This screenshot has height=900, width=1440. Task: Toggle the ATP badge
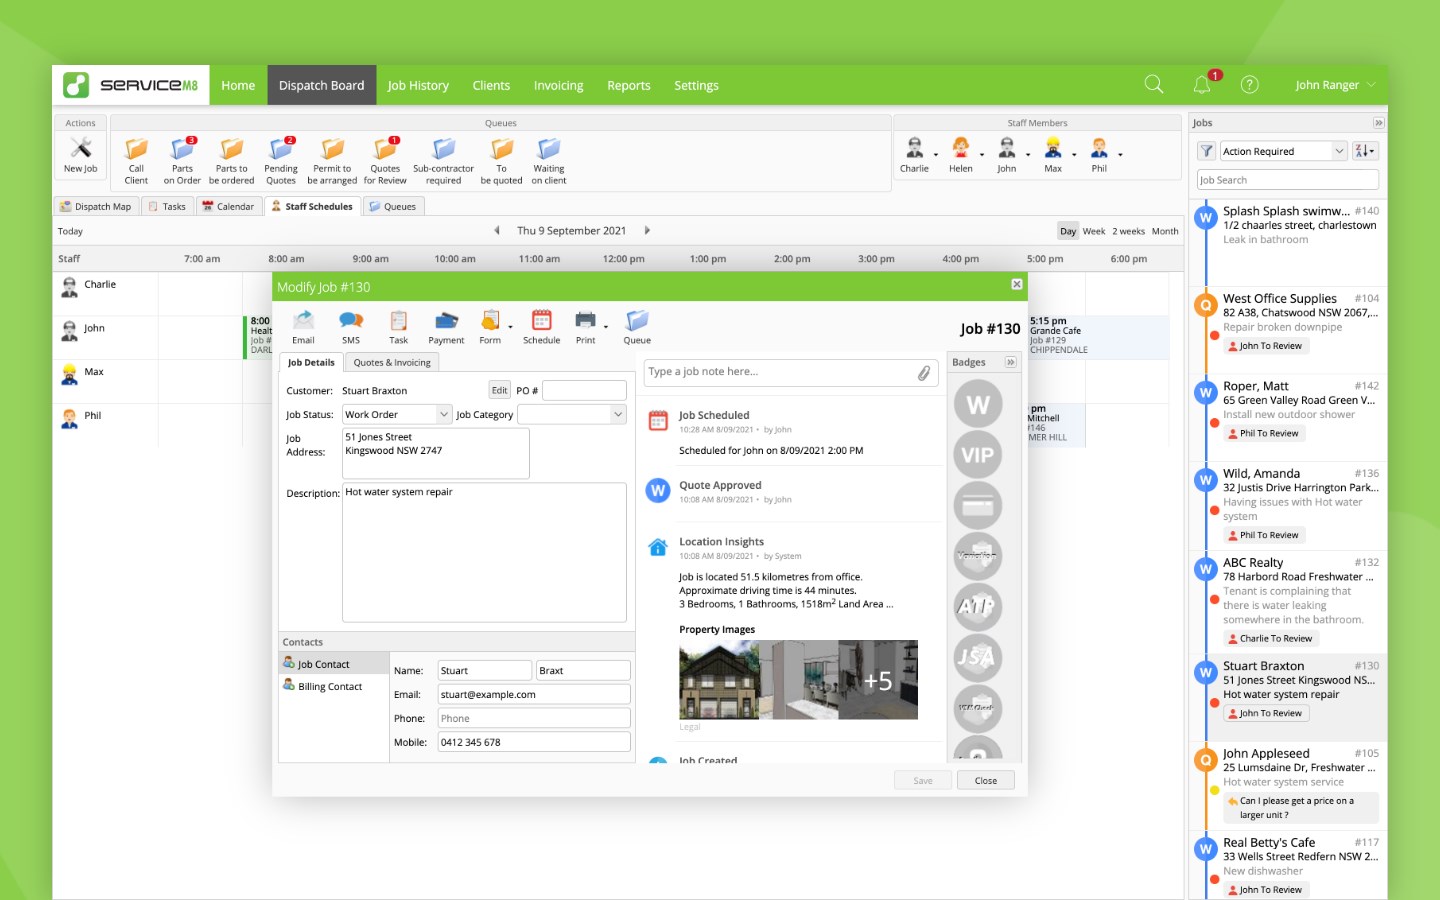[x=978, y=606]
